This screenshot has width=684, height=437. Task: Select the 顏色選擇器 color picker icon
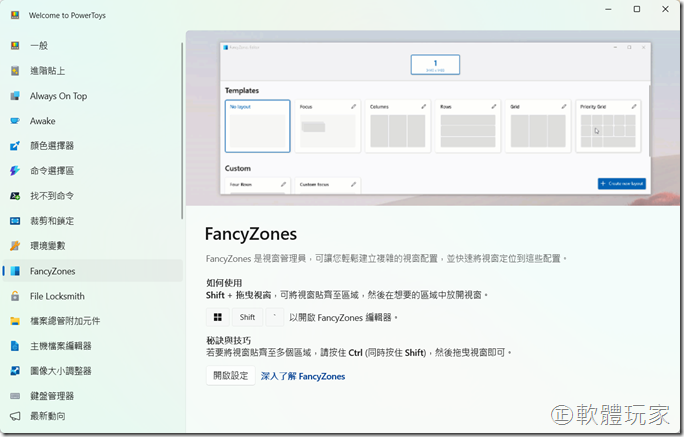pos(15,146)
